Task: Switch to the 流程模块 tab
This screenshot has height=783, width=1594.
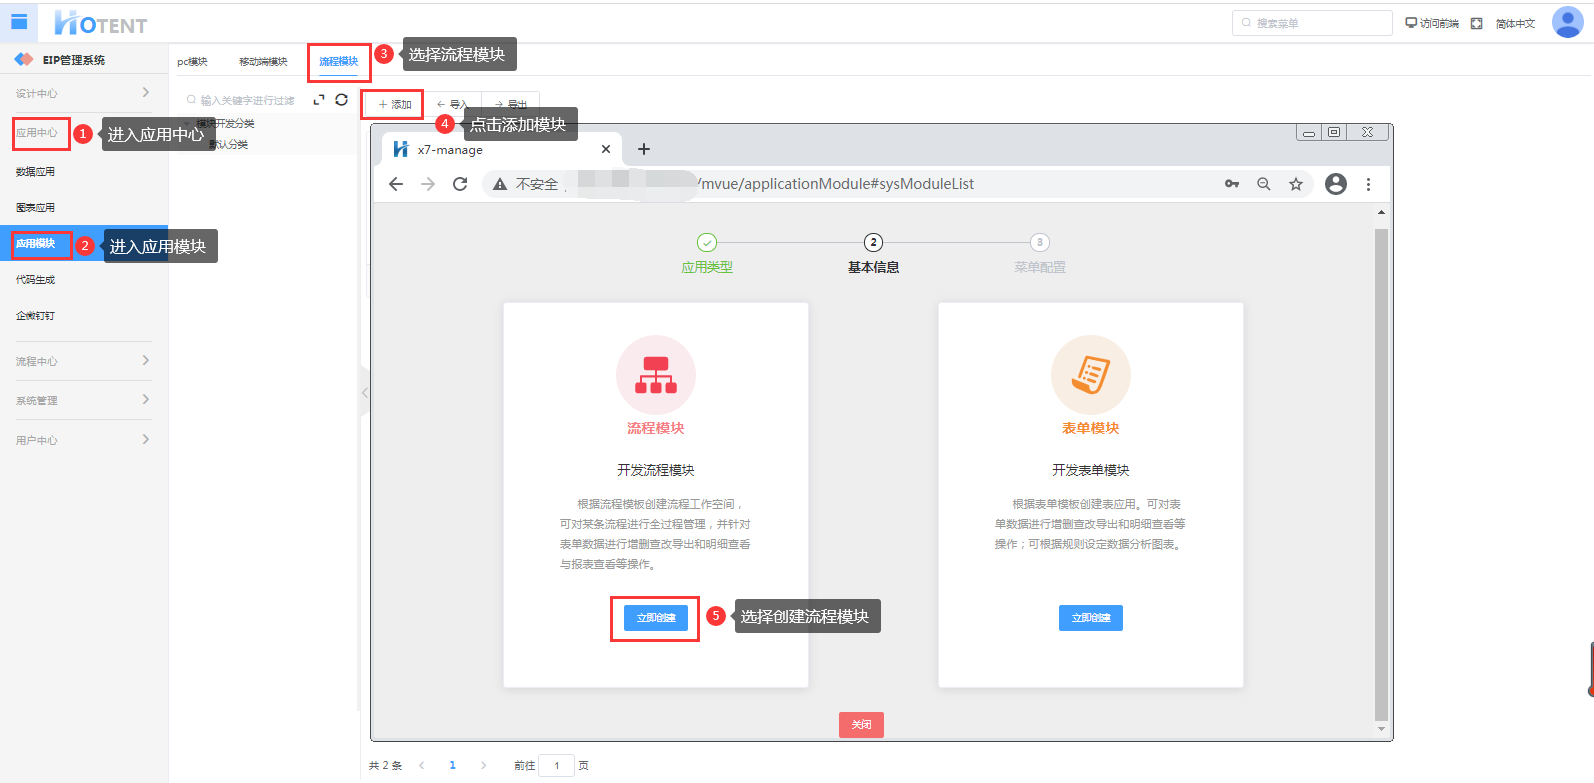Action: pos(339,62)
